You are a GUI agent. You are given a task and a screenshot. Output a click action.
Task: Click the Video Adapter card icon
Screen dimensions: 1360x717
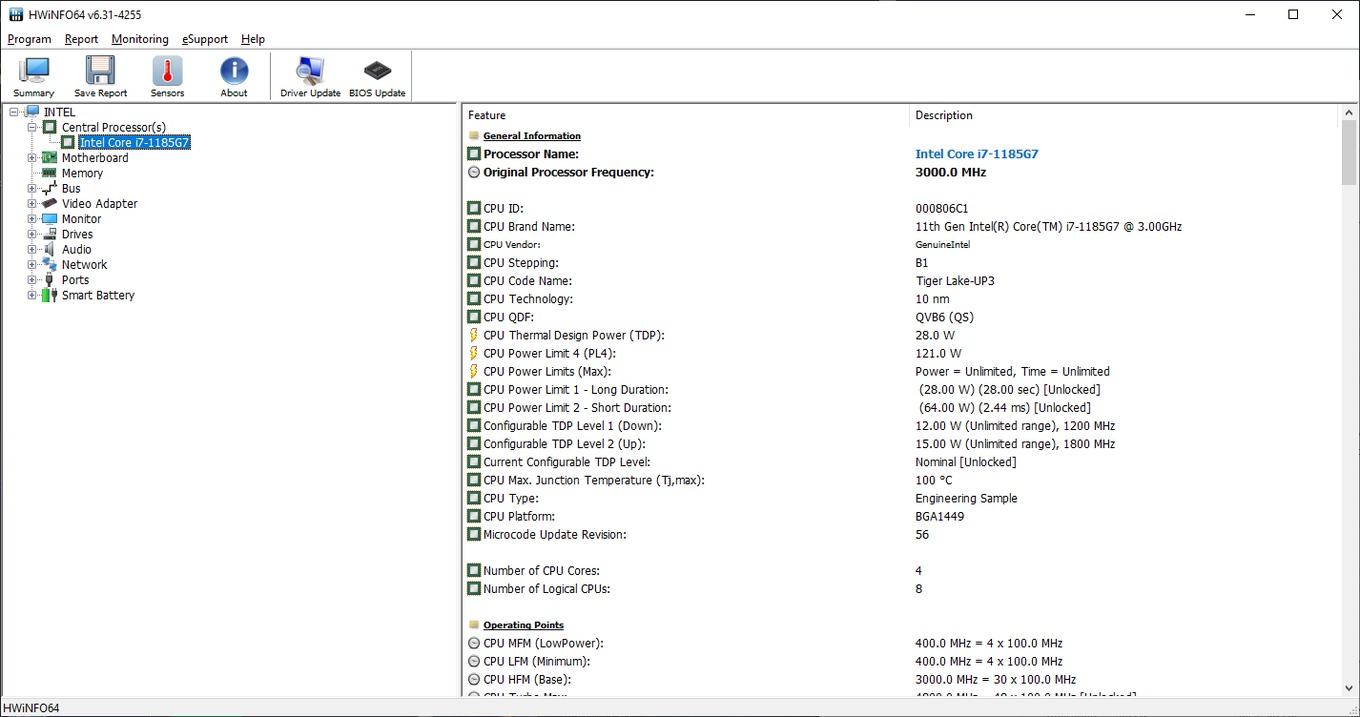point(49,203)
